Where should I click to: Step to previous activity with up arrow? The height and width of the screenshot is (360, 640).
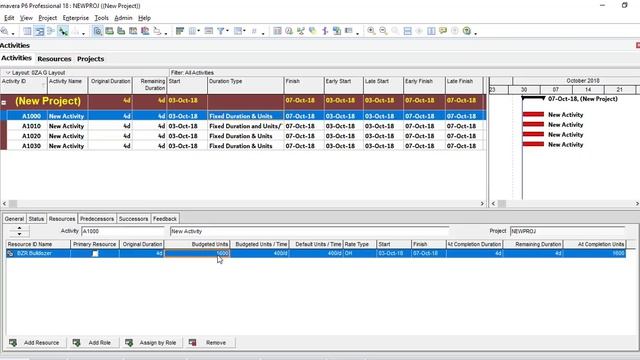click(x=19, y=228)
